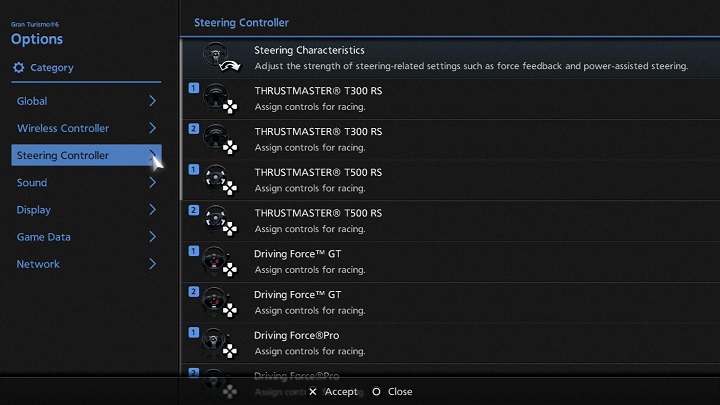The height and width of the screenshot is (405, 720).
Task: Expand the Global category chevron
Action: click(x=152, y=101)
